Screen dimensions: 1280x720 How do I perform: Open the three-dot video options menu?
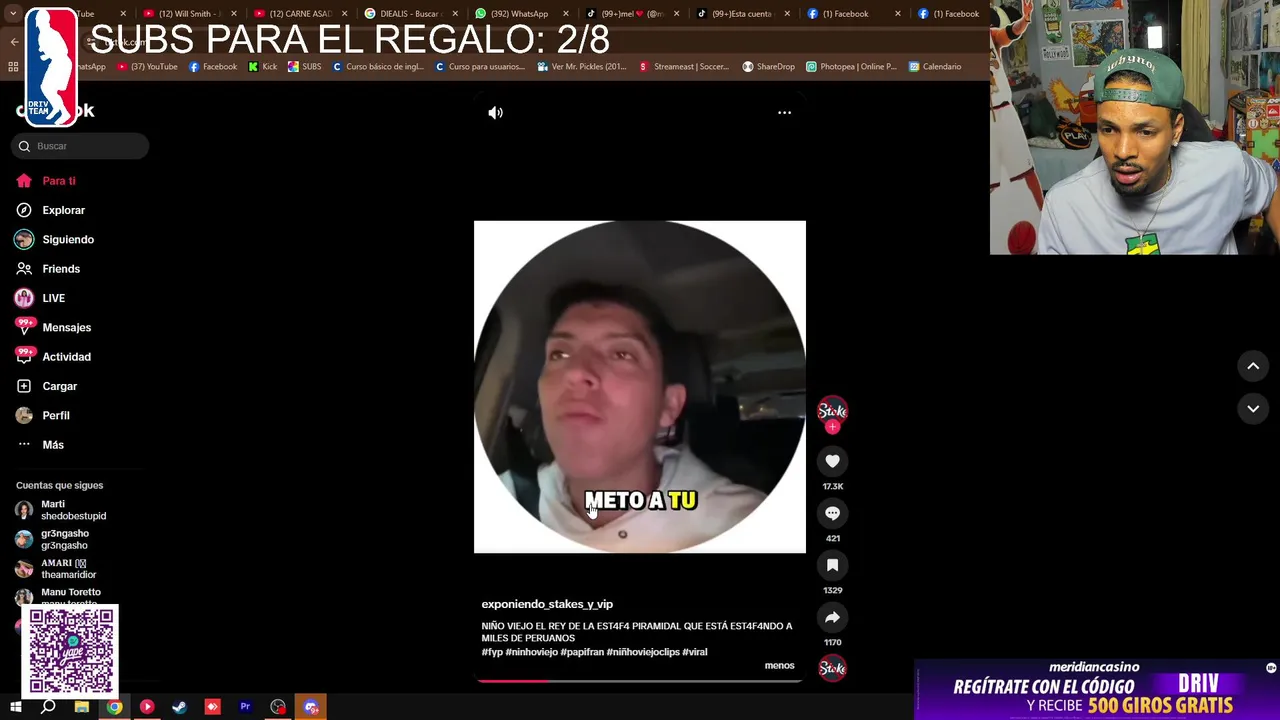(x=784, y=113)
